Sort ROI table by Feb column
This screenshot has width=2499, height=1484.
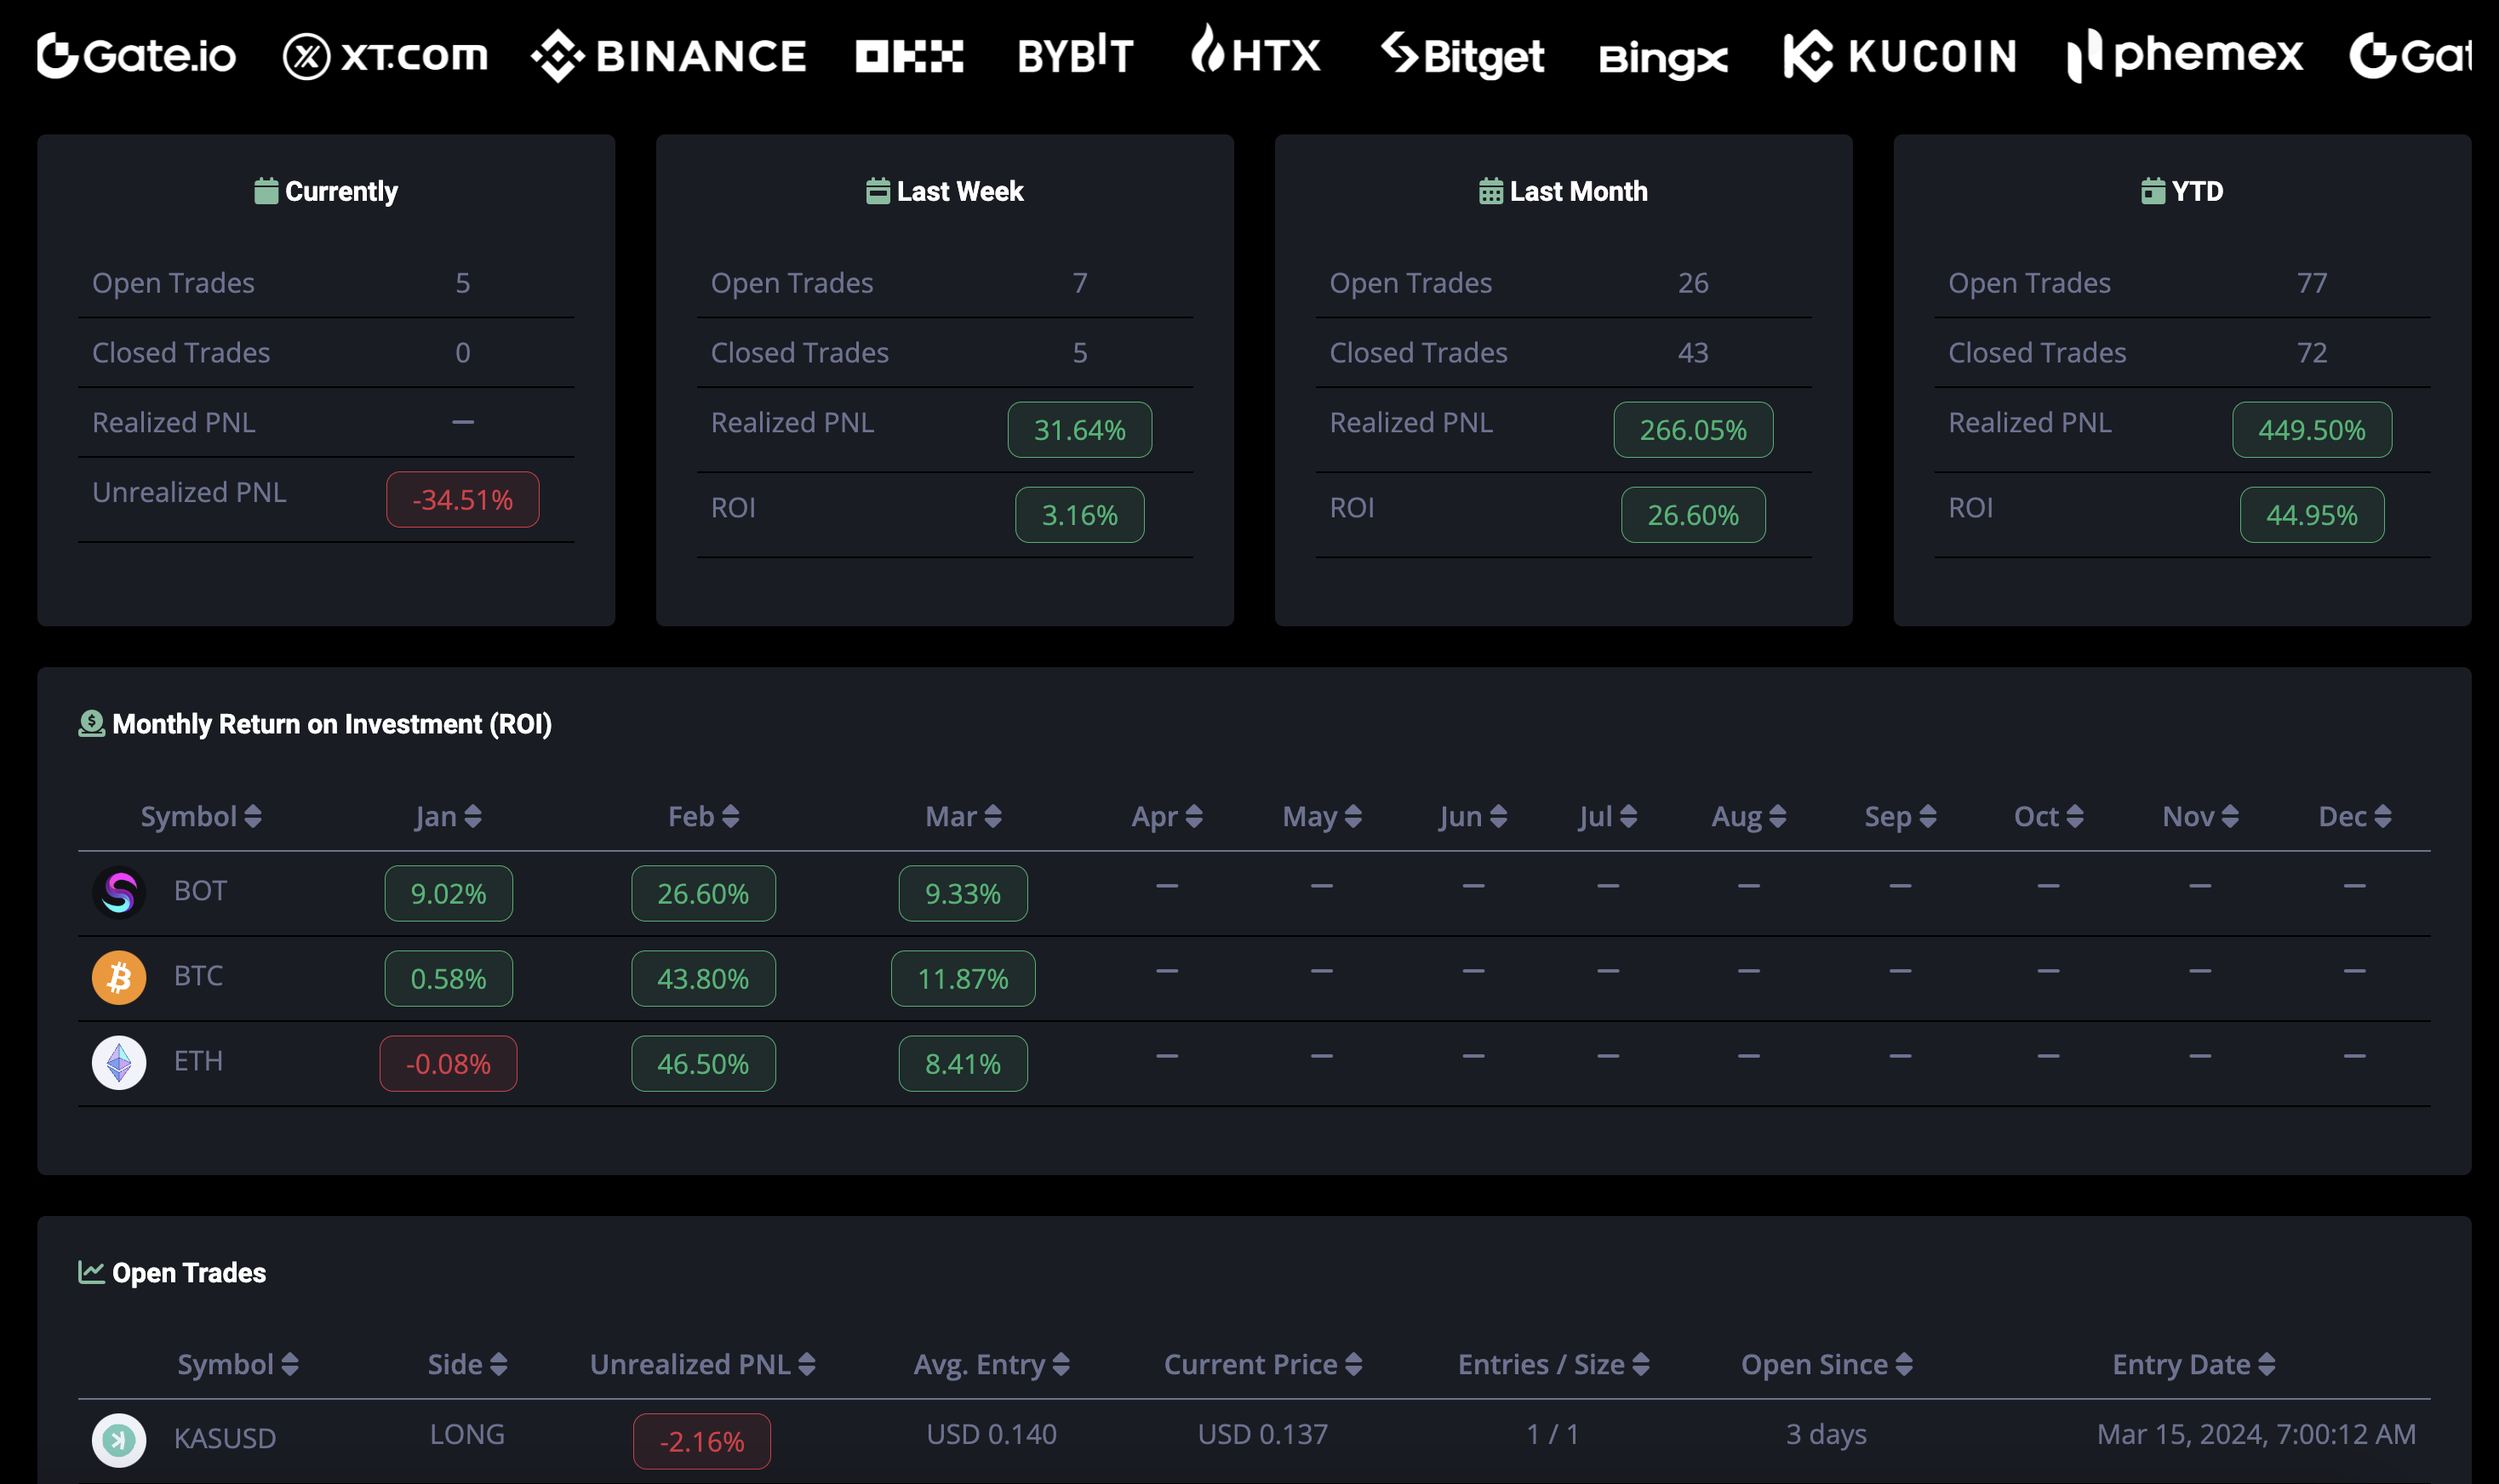point(703,816)
